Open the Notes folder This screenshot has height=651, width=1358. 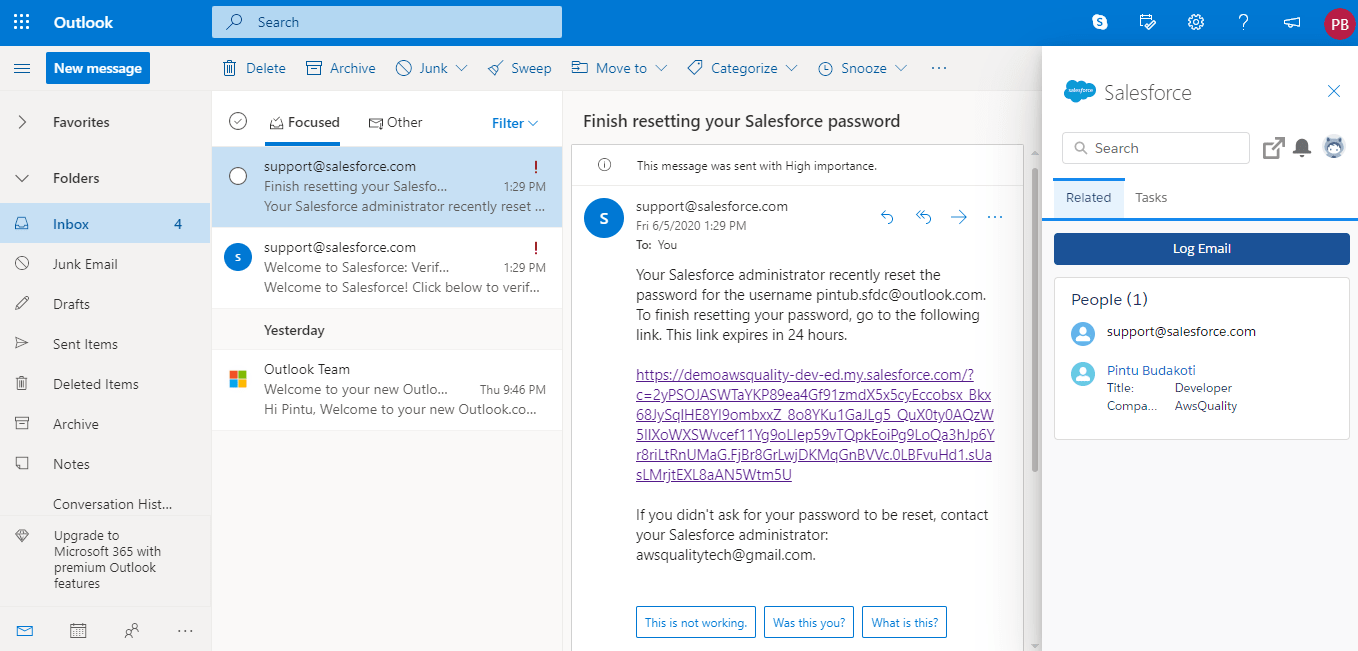(105, 464)
